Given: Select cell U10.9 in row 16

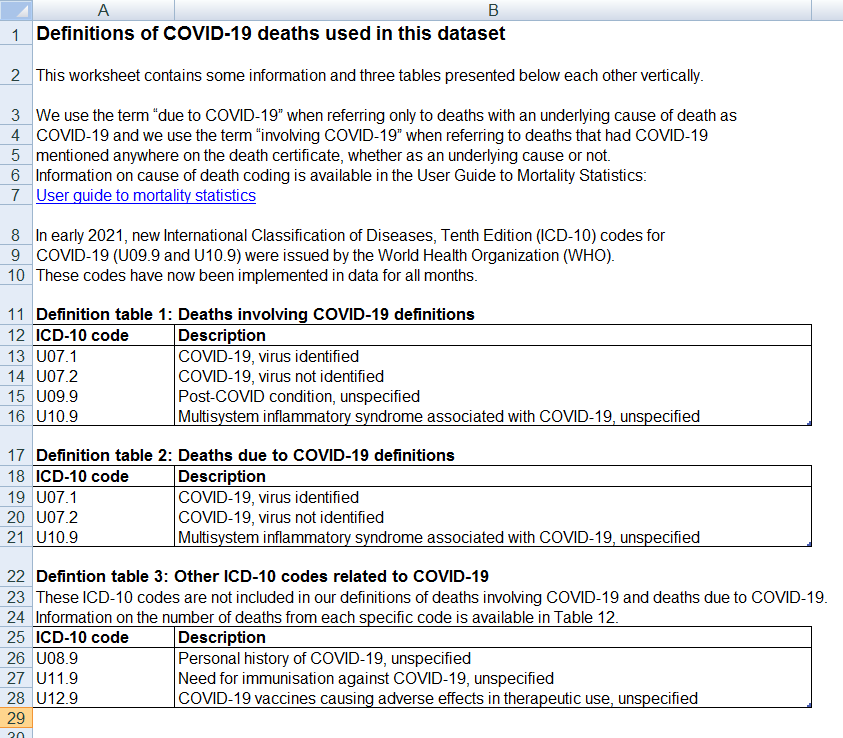Looking at the screenshot, I should point(103,416).
